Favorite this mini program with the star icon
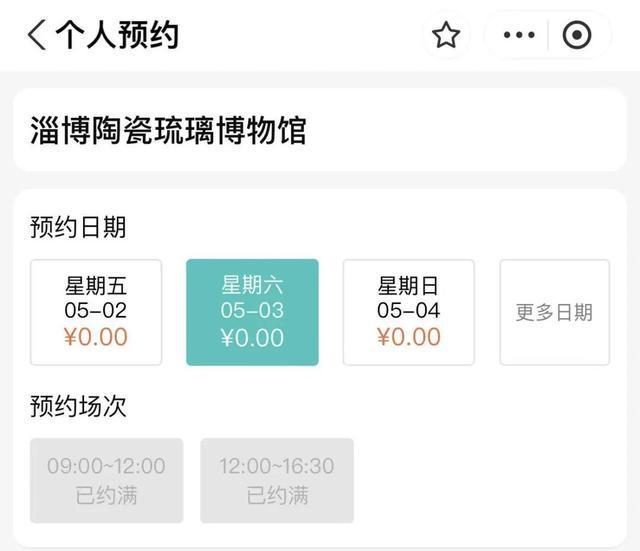This screenshot has width=640, height=551. coord(446,35)
